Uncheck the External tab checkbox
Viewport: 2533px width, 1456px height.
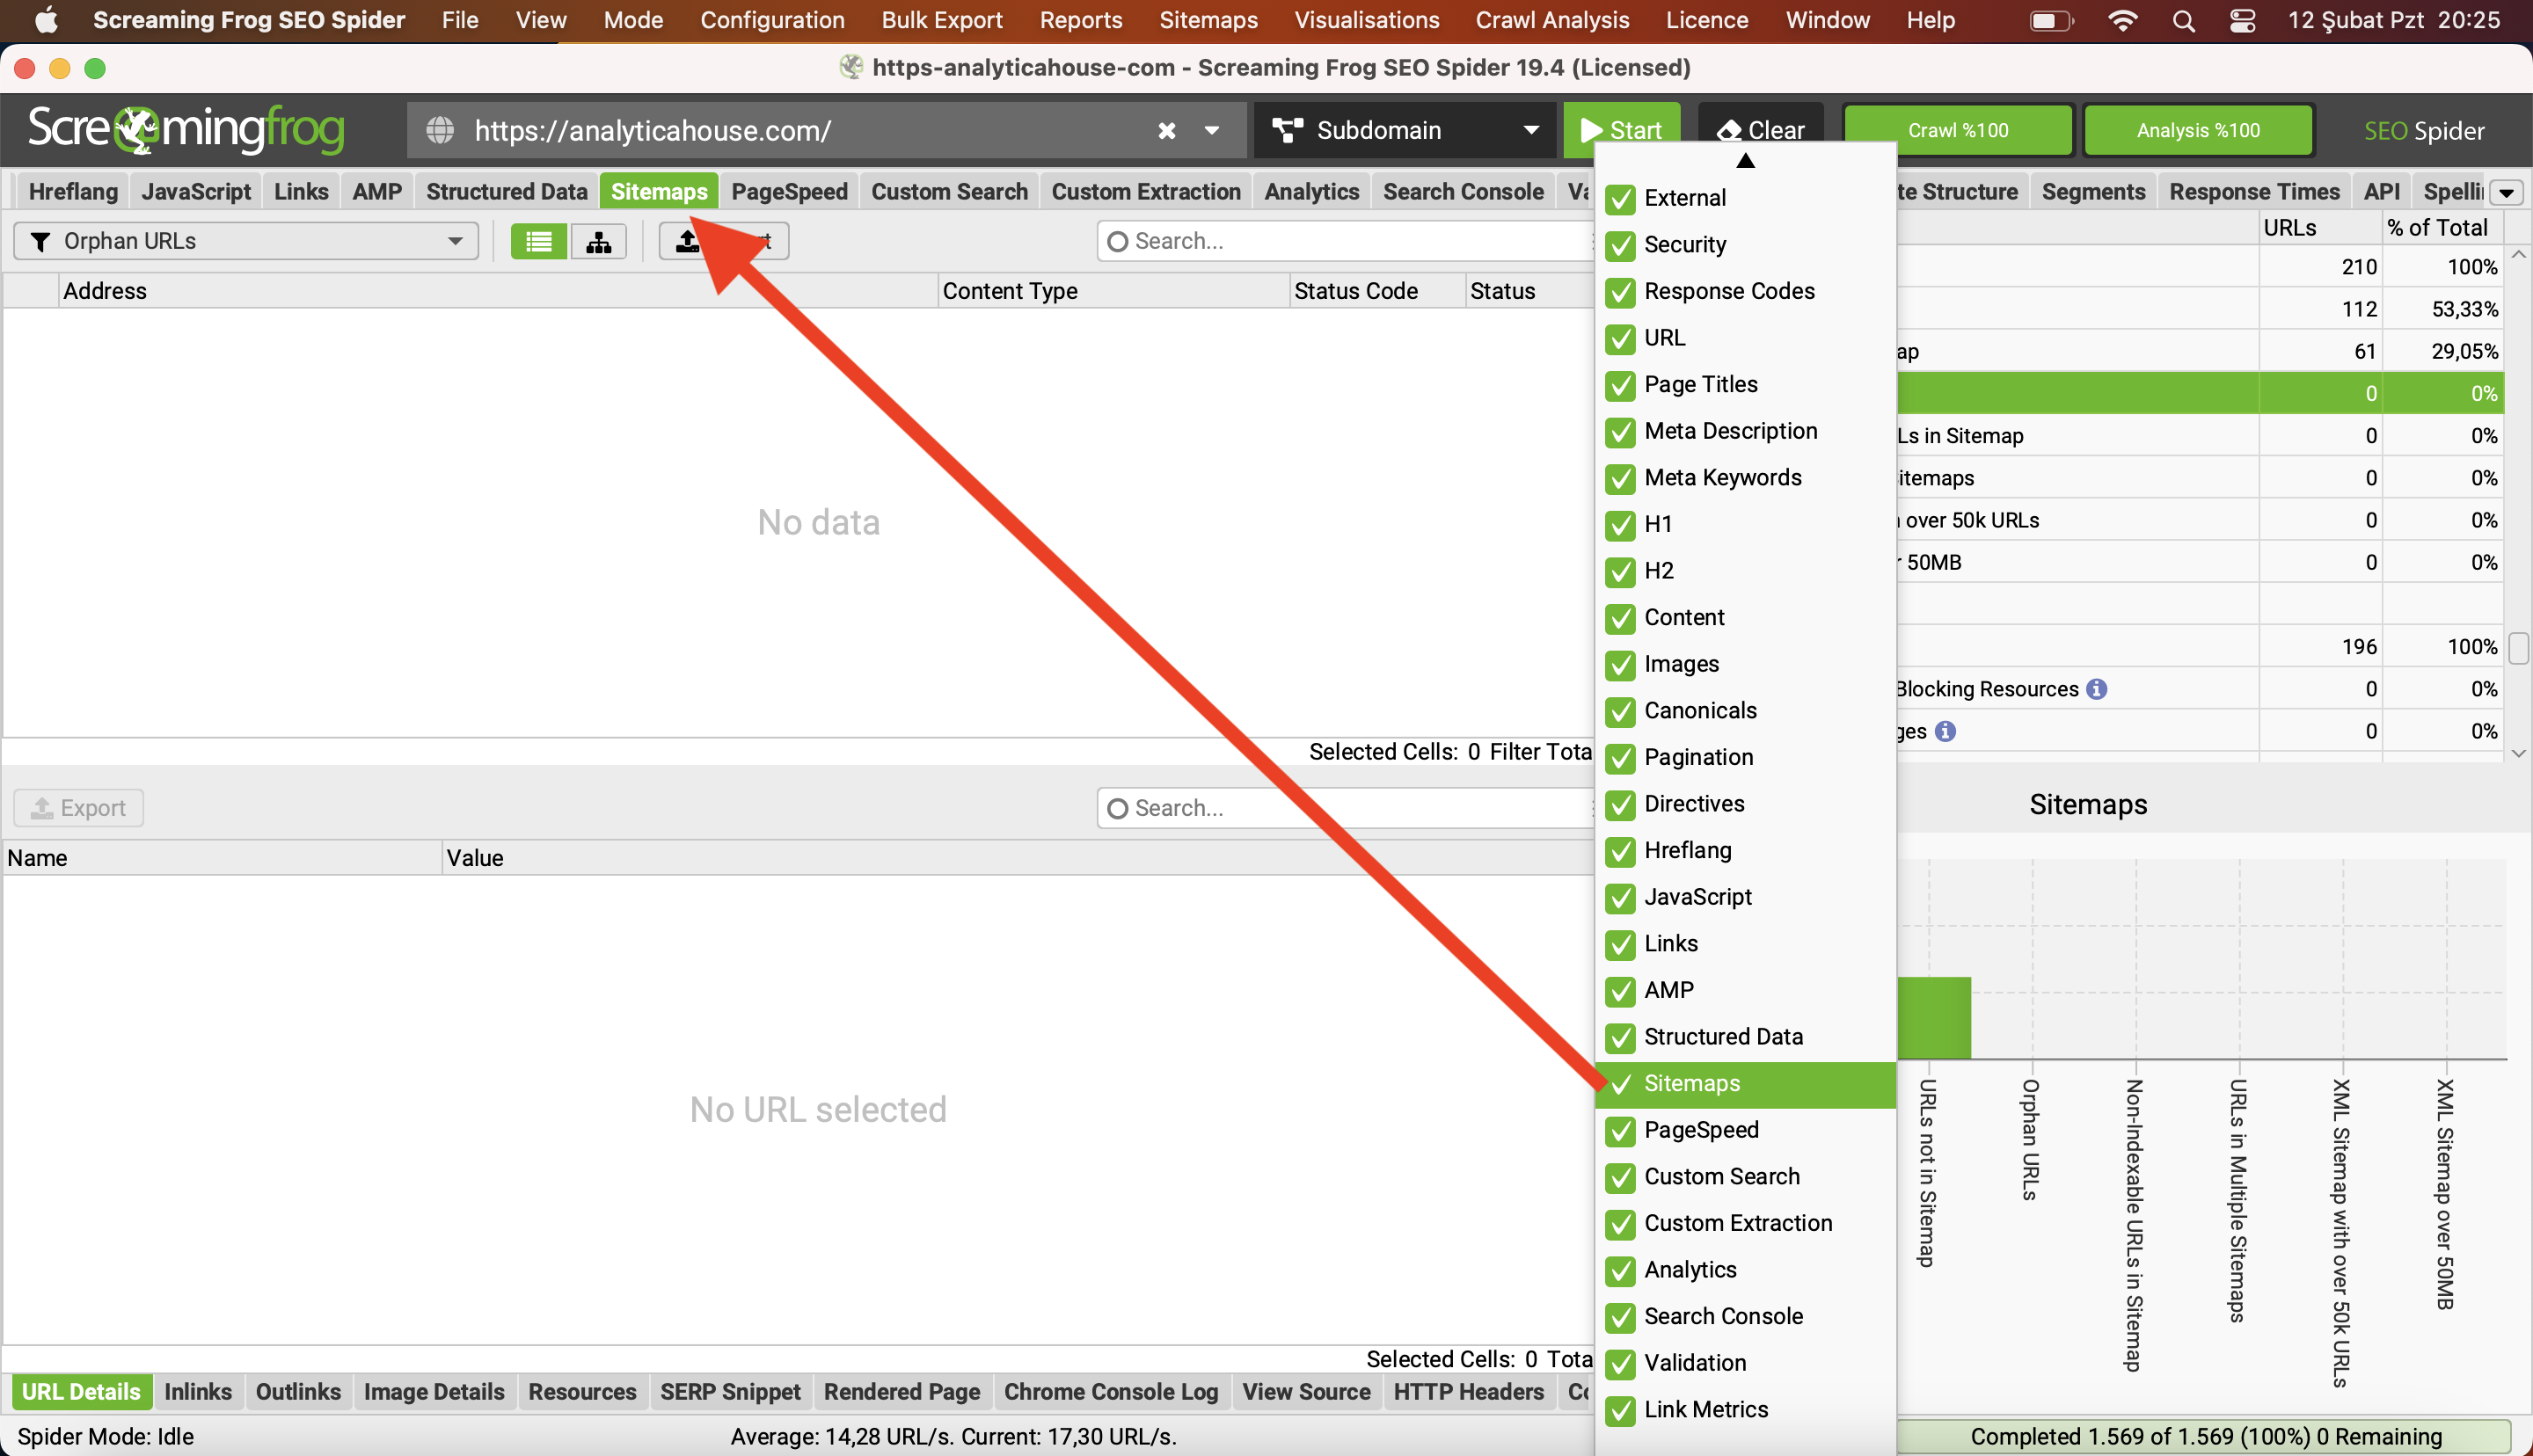tap(1620, 198)
